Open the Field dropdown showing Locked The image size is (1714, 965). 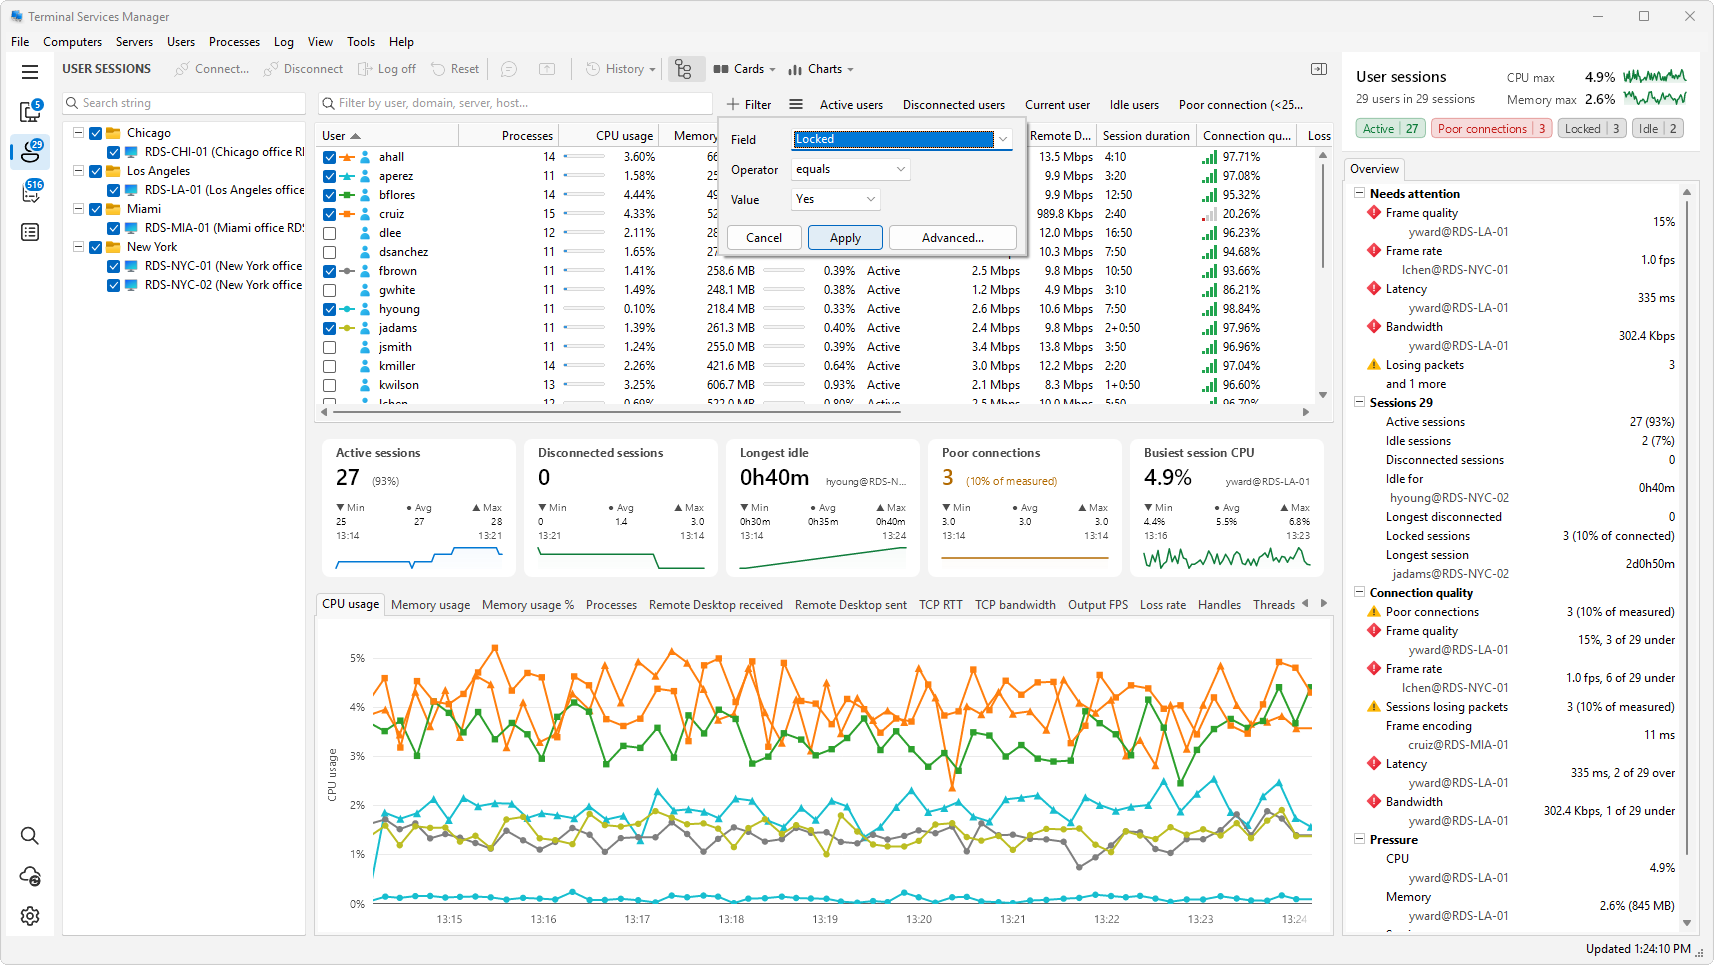(902, 139)
